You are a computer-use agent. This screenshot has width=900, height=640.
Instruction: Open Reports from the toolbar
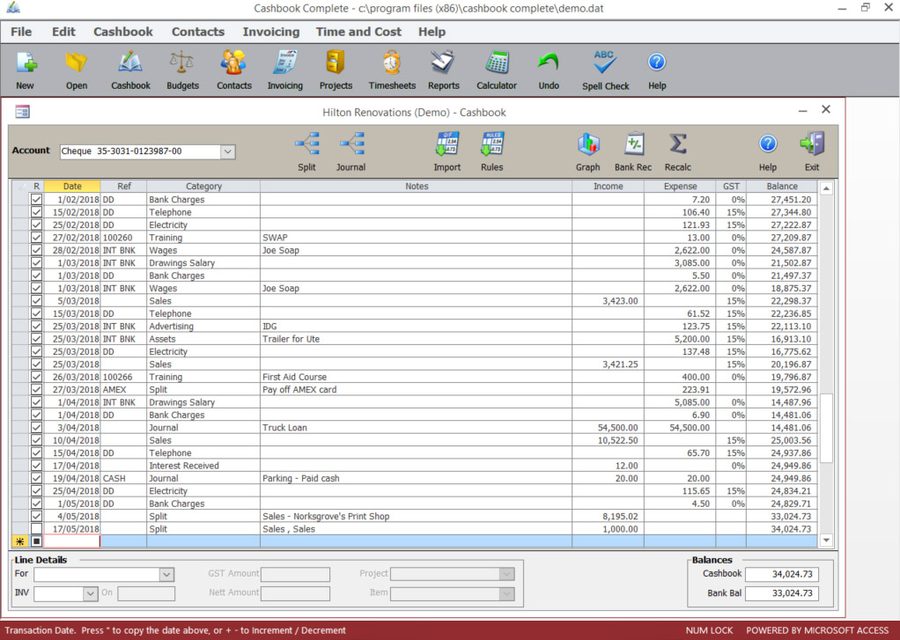coord(443,62)
